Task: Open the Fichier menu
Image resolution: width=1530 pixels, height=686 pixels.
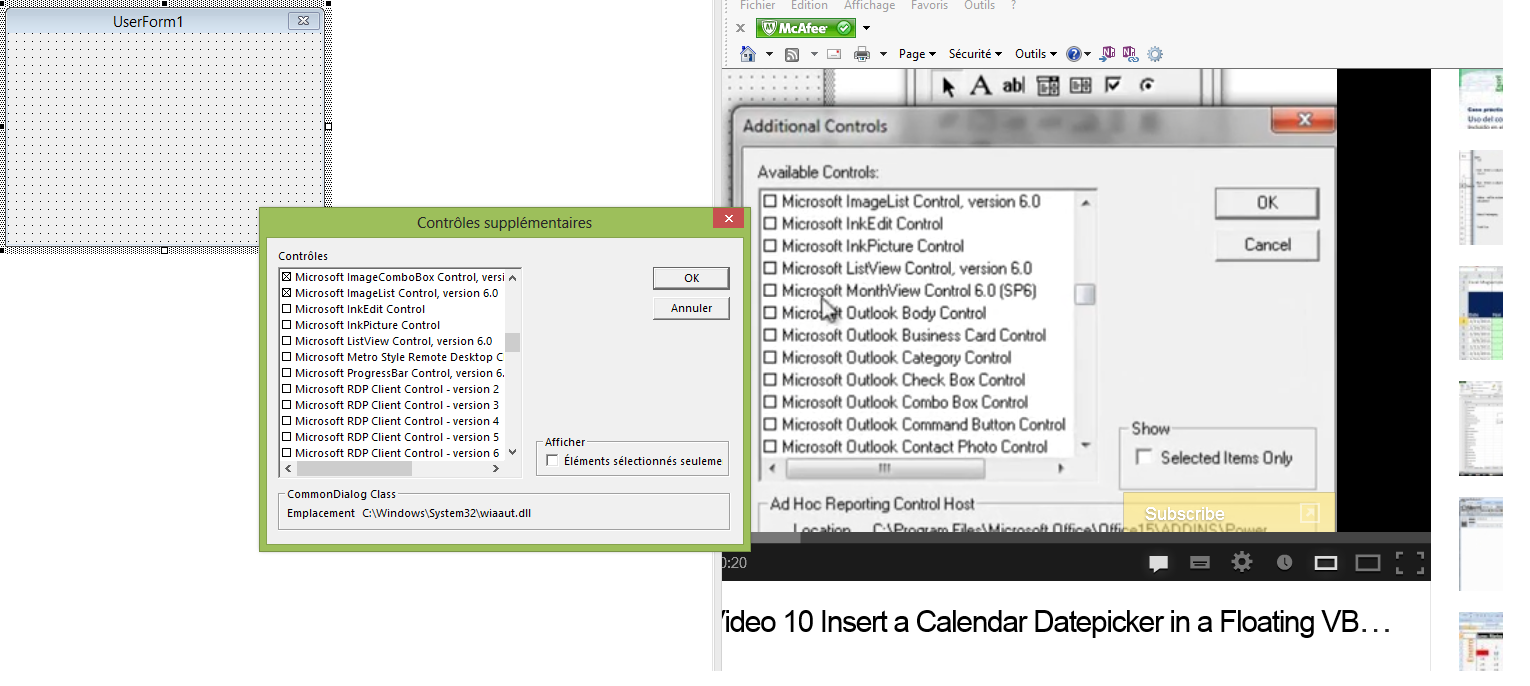Action: (757, 5)
